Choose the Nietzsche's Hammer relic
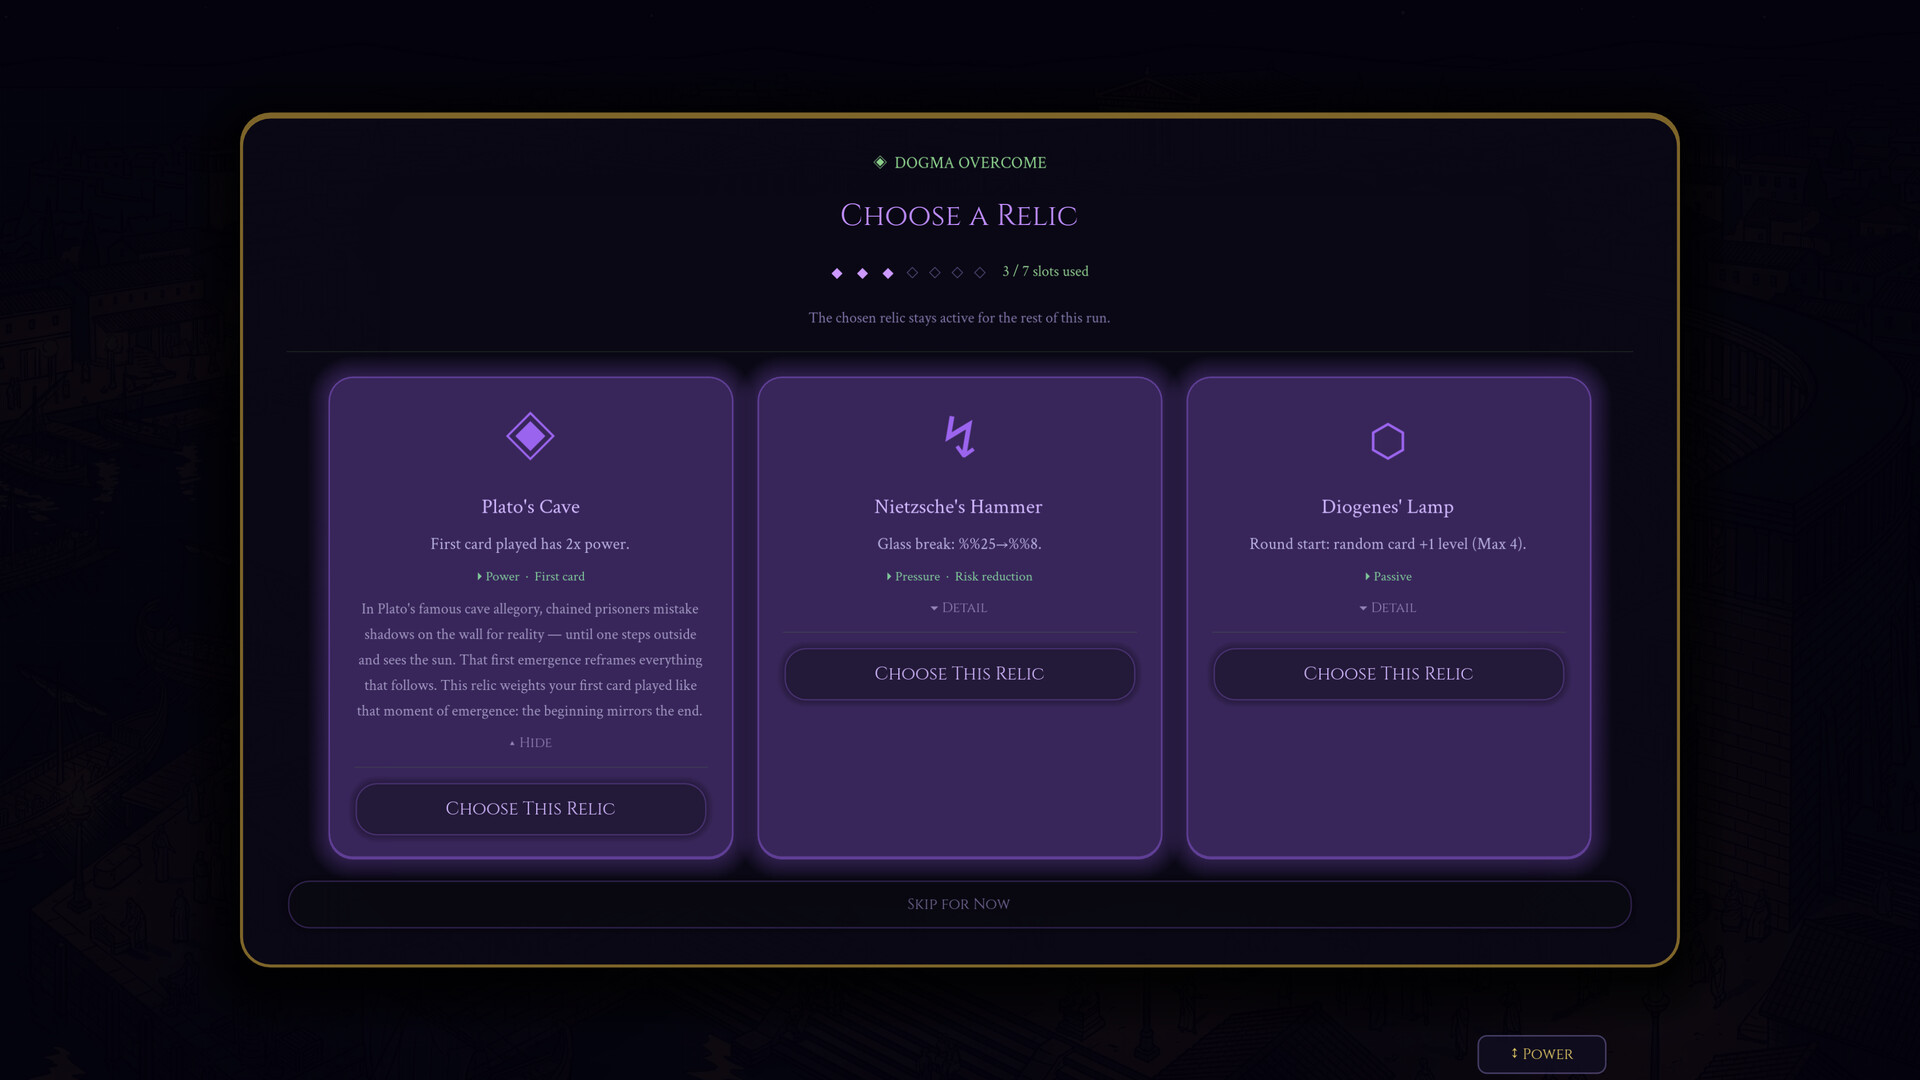This screenshot has height=1080, width=1920. (x=959, y=674)
